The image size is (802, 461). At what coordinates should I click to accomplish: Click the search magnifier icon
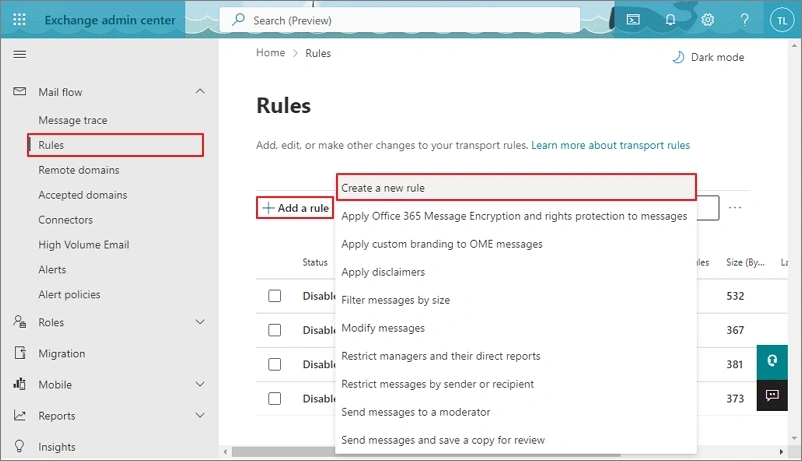(x=238, y=20)
